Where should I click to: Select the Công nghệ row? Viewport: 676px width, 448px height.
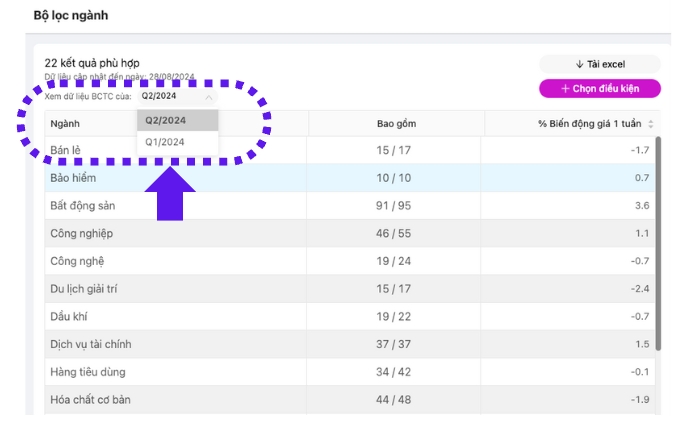tap(76, 261)
